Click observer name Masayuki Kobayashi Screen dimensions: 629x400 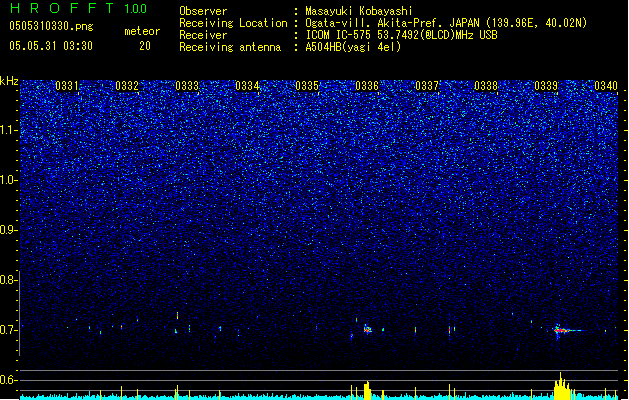pyautogui.click(x=359, y=11)
